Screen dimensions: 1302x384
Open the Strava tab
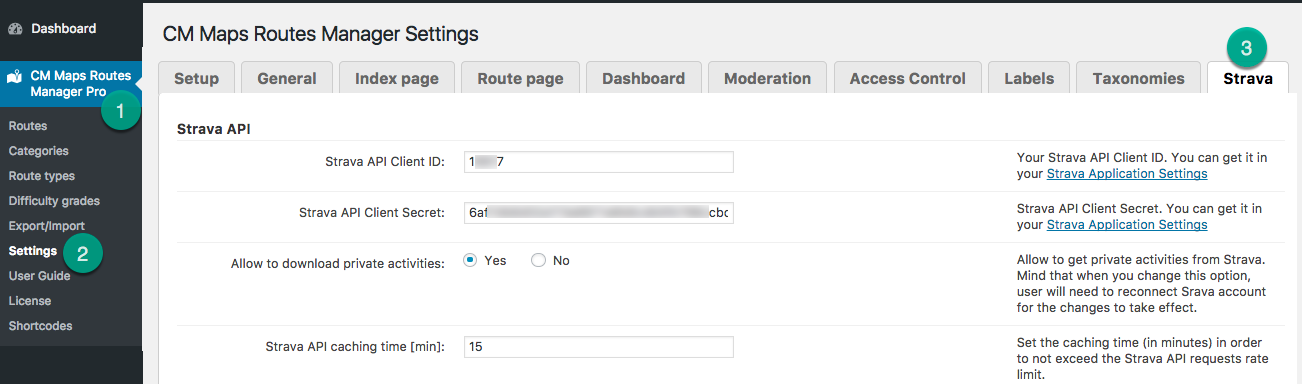[1248, 78]
